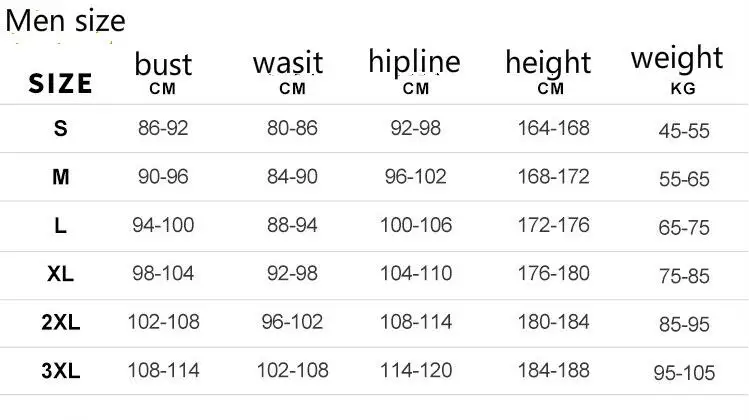Click the height CM column header
This screenshot has width=749, height=420.
coord(548,72)
